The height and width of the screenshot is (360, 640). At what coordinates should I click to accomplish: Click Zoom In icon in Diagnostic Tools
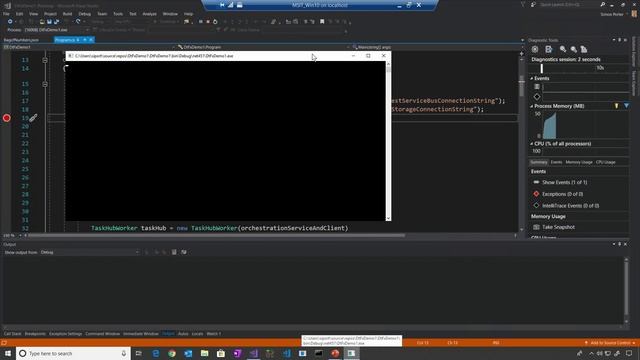click(x=563, y=49)
